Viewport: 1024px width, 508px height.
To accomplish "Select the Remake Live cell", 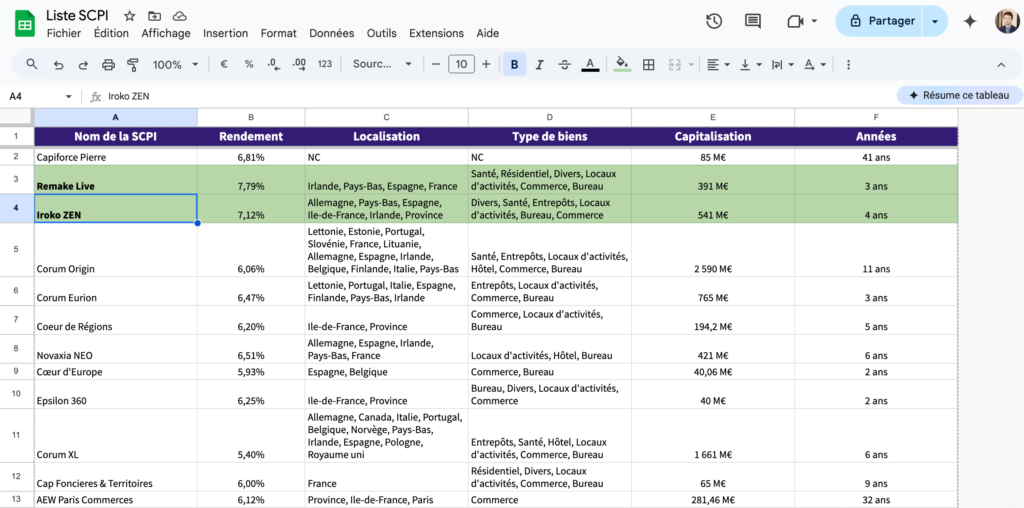I will coord(116,180).
